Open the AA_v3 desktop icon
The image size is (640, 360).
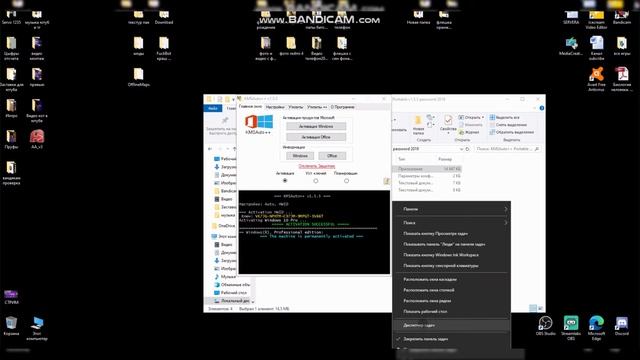click(x=37, y=139)
